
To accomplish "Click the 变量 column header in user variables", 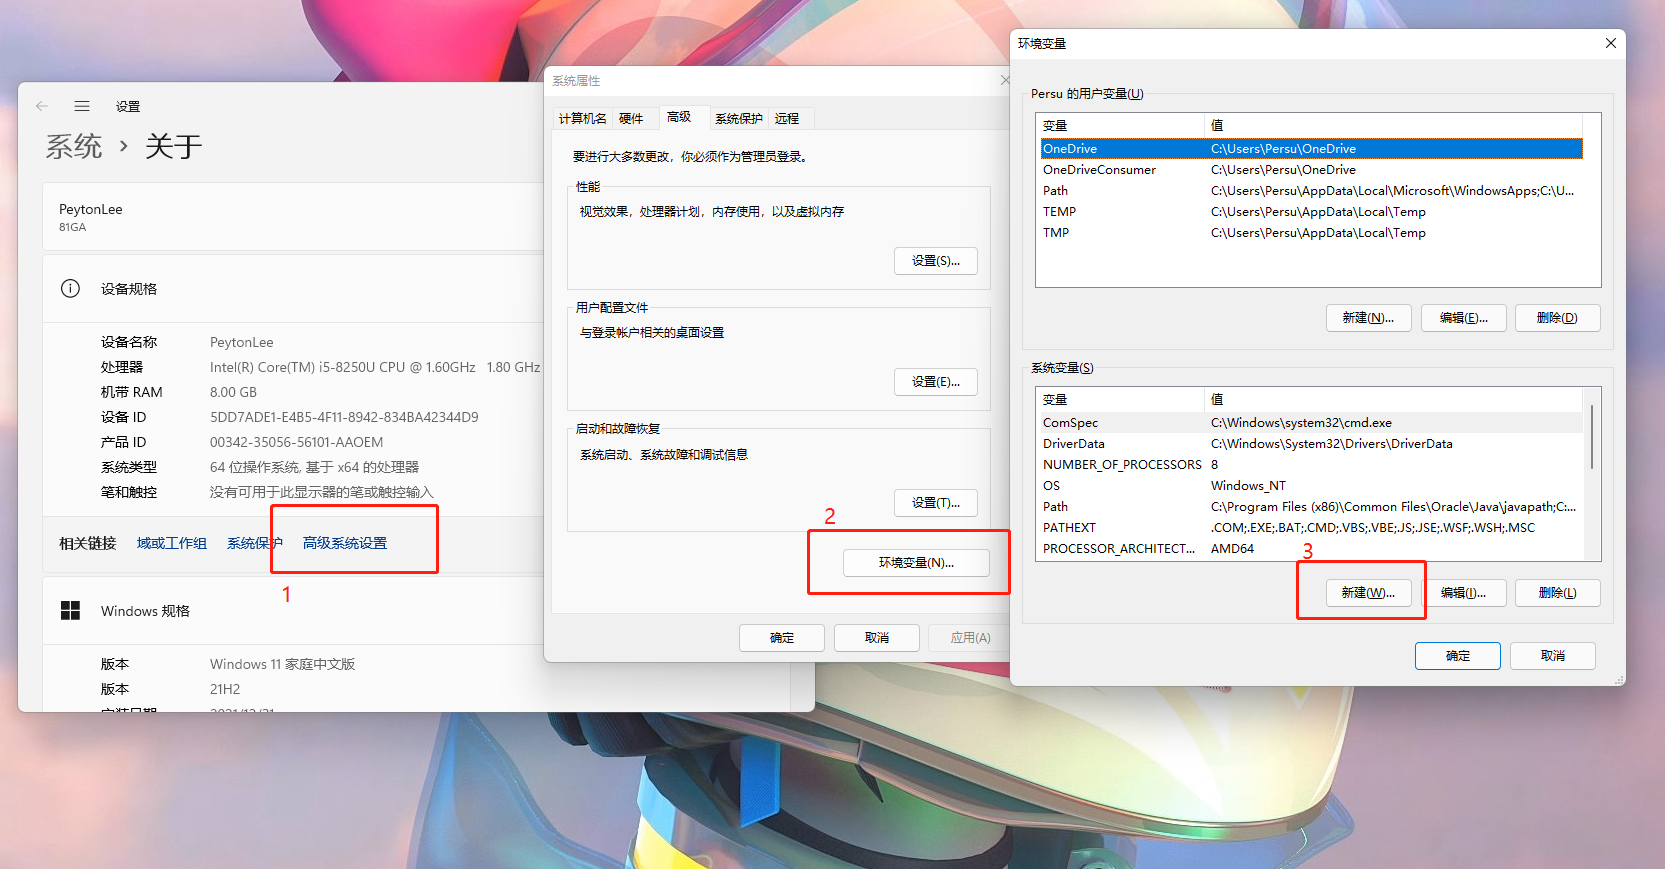I will tap(1121, 126).
